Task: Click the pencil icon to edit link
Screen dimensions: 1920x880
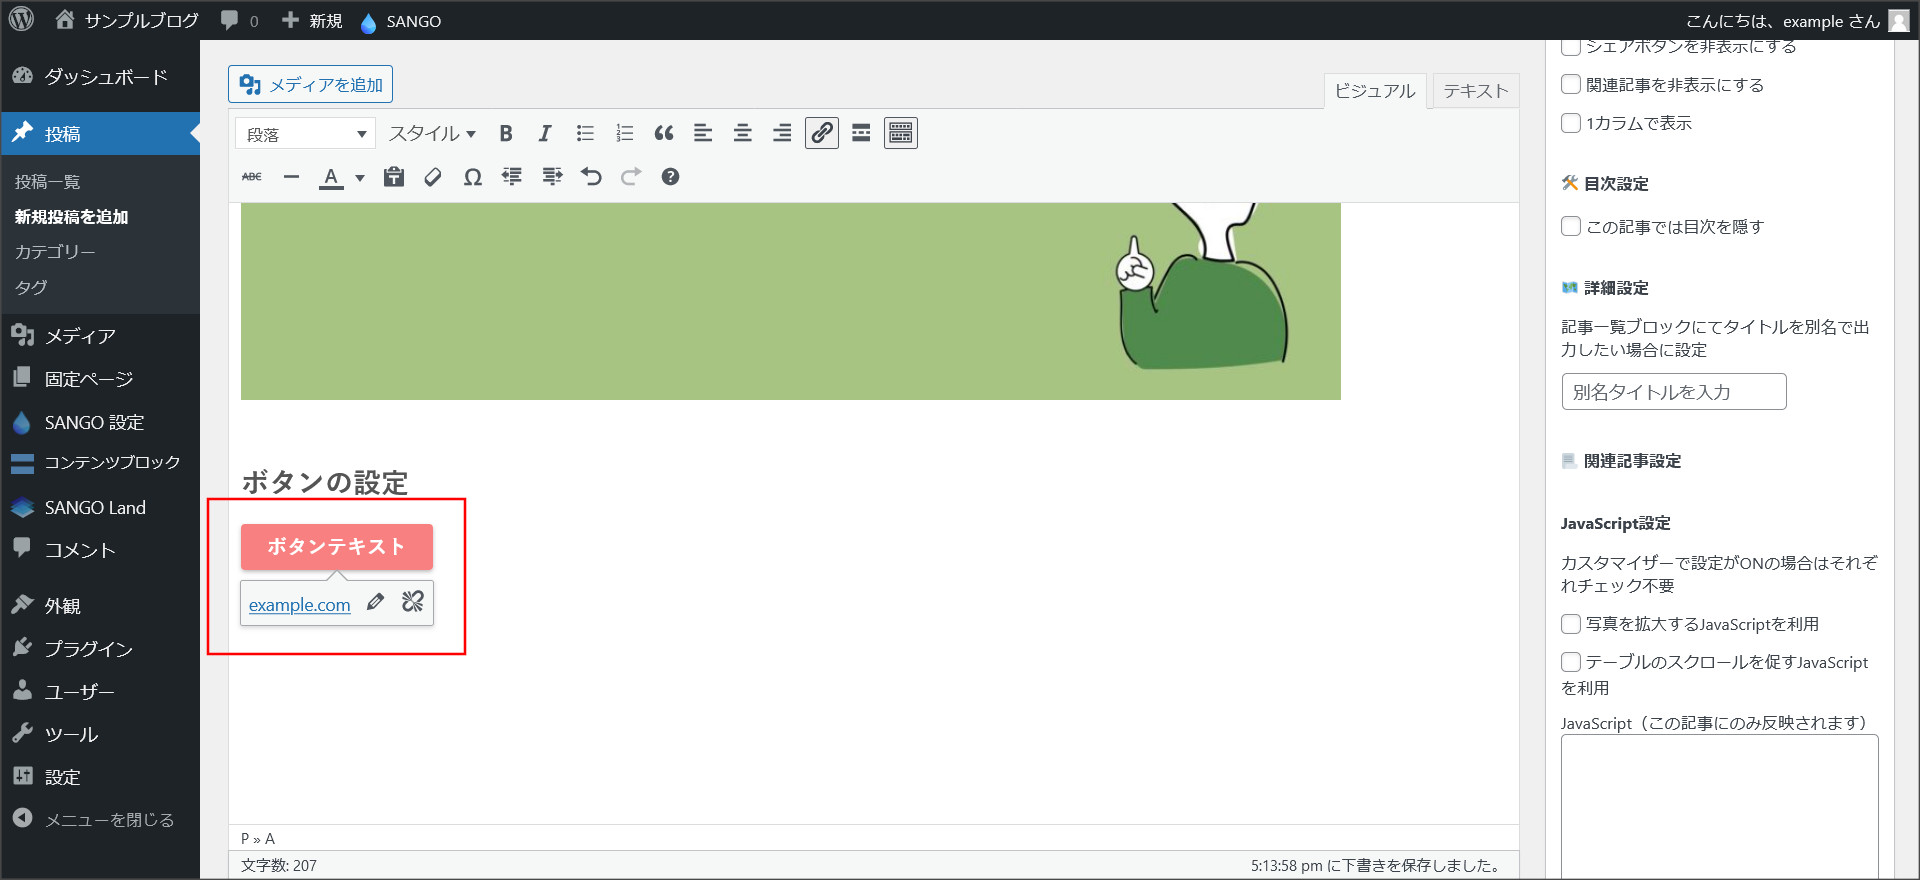Action: pos(375,602)
